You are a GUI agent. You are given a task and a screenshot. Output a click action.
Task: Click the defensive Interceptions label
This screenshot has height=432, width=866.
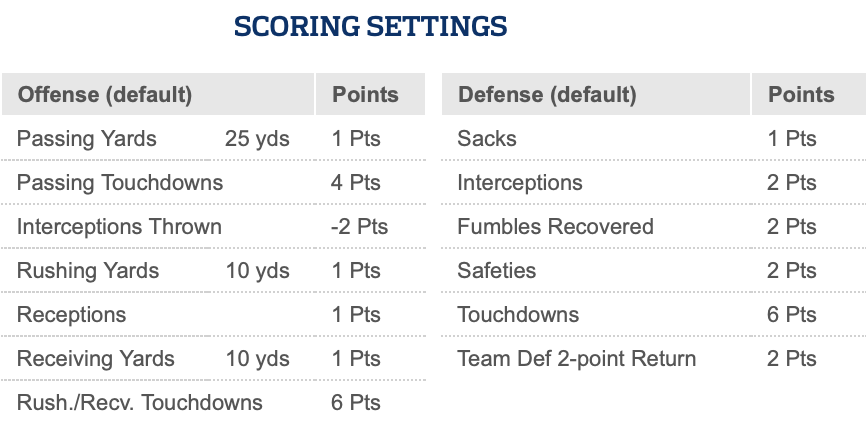click(520, 182)
